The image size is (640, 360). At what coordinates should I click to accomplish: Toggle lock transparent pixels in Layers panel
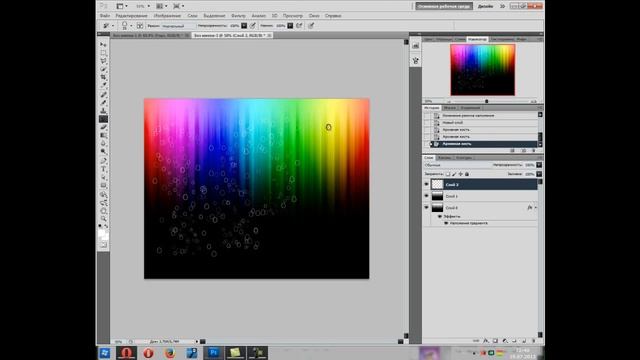(448, 174)
